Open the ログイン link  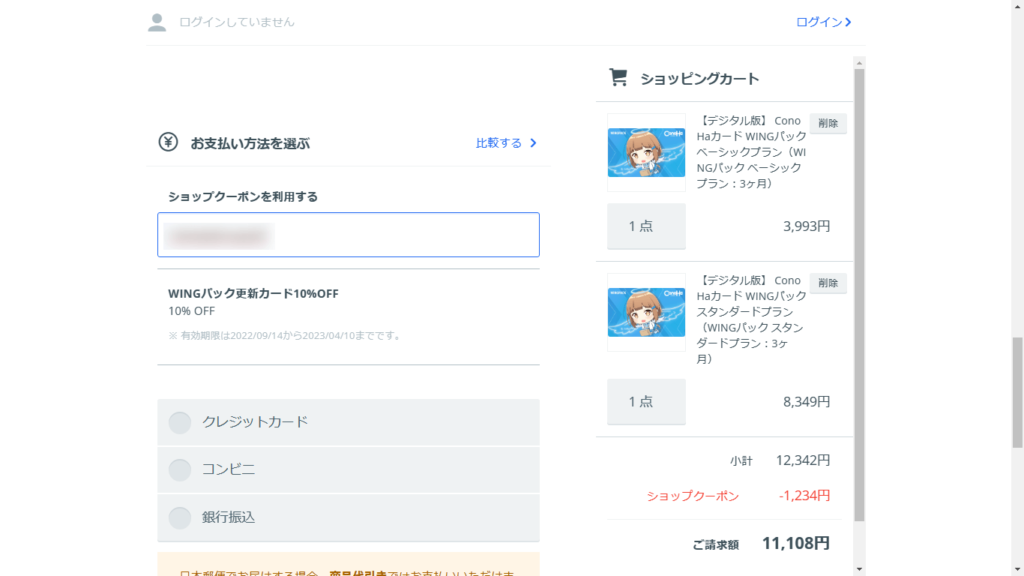tap(824, 22)
